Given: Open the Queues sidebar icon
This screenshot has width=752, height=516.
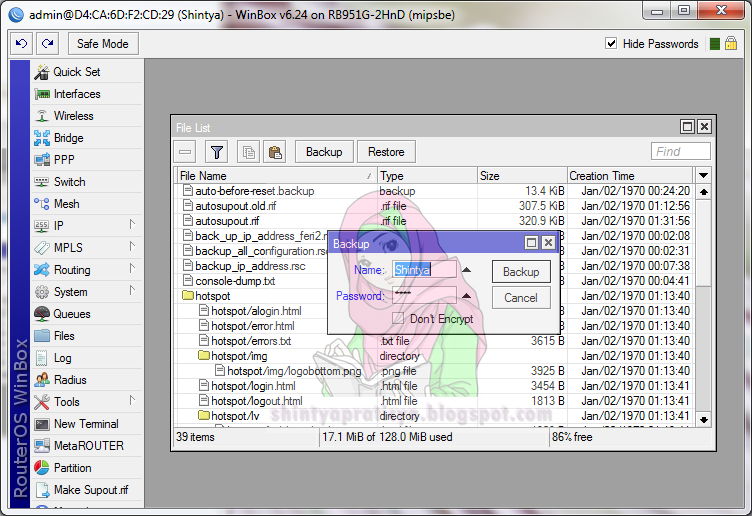Looking at the screenshot, I should coord(42,314).
